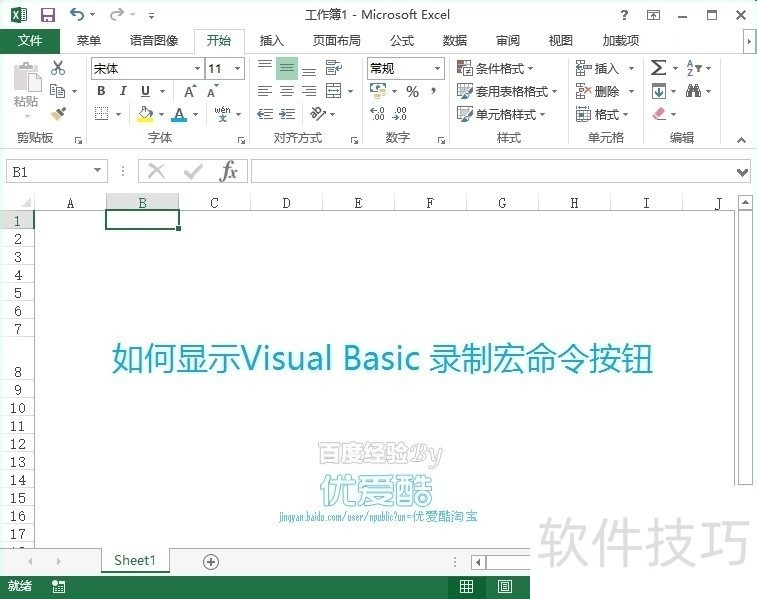
Task: Undo the last action
Action: 77,14
